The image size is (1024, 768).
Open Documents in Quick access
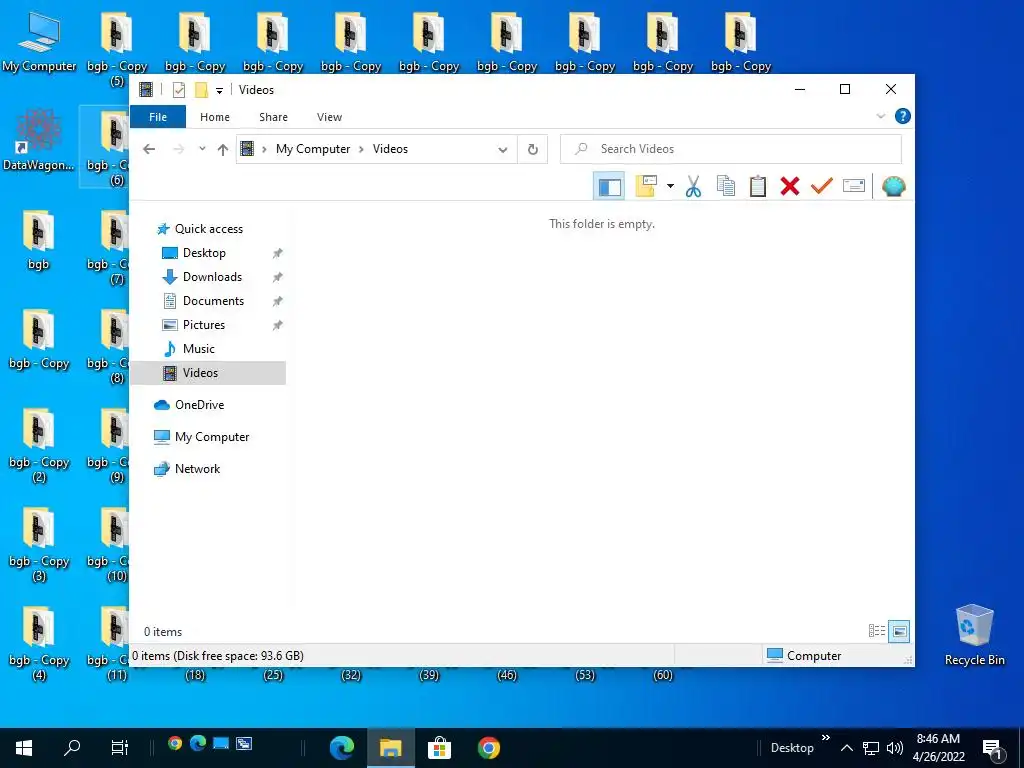[213, 301]
